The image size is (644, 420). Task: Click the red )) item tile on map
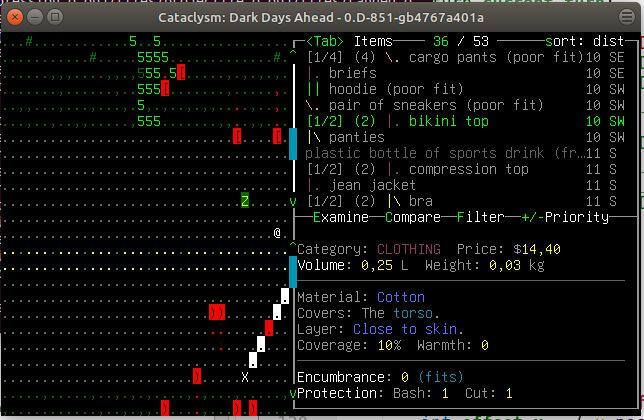click(217, 313)
